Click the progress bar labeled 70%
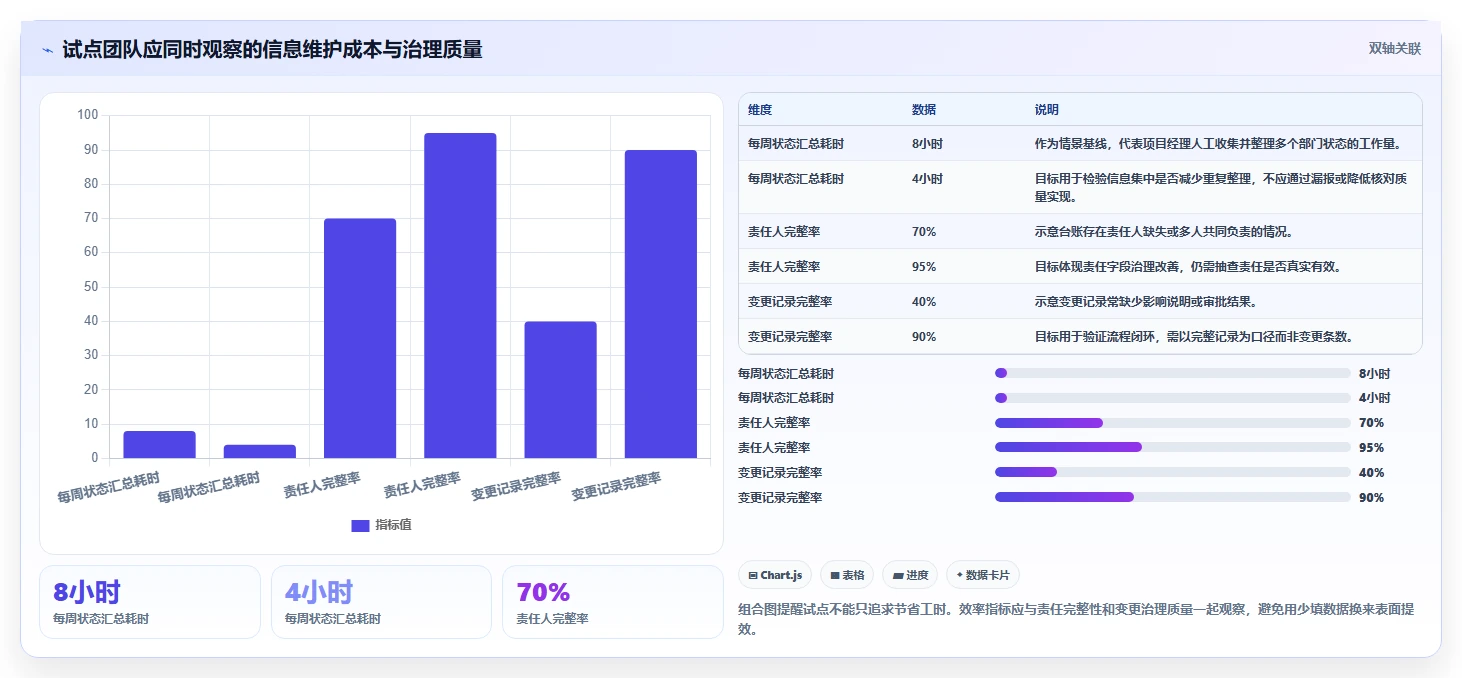This screenshot has height=678, width=1462. point(1172,423)
